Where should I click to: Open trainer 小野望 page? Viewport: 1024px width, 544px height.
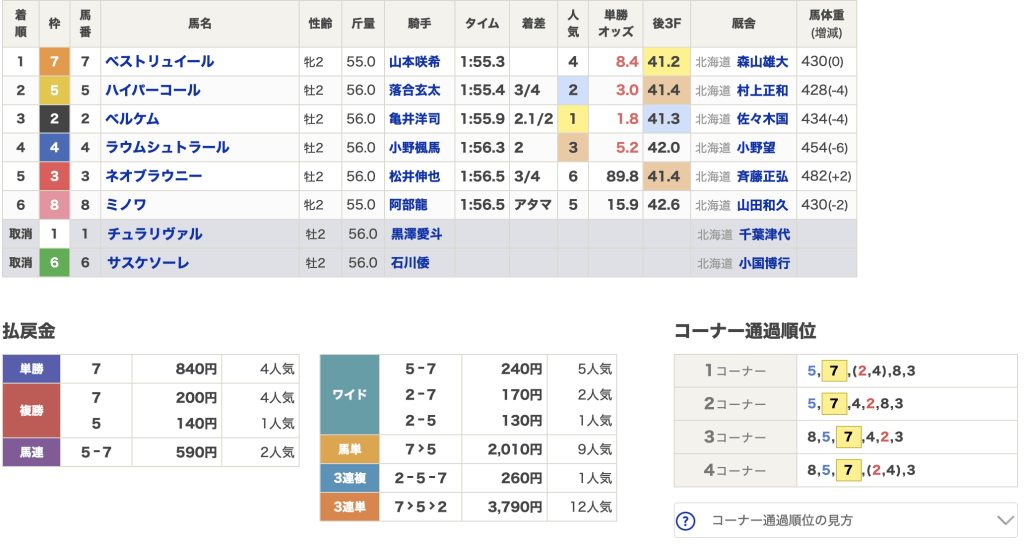tap(756, 148)
